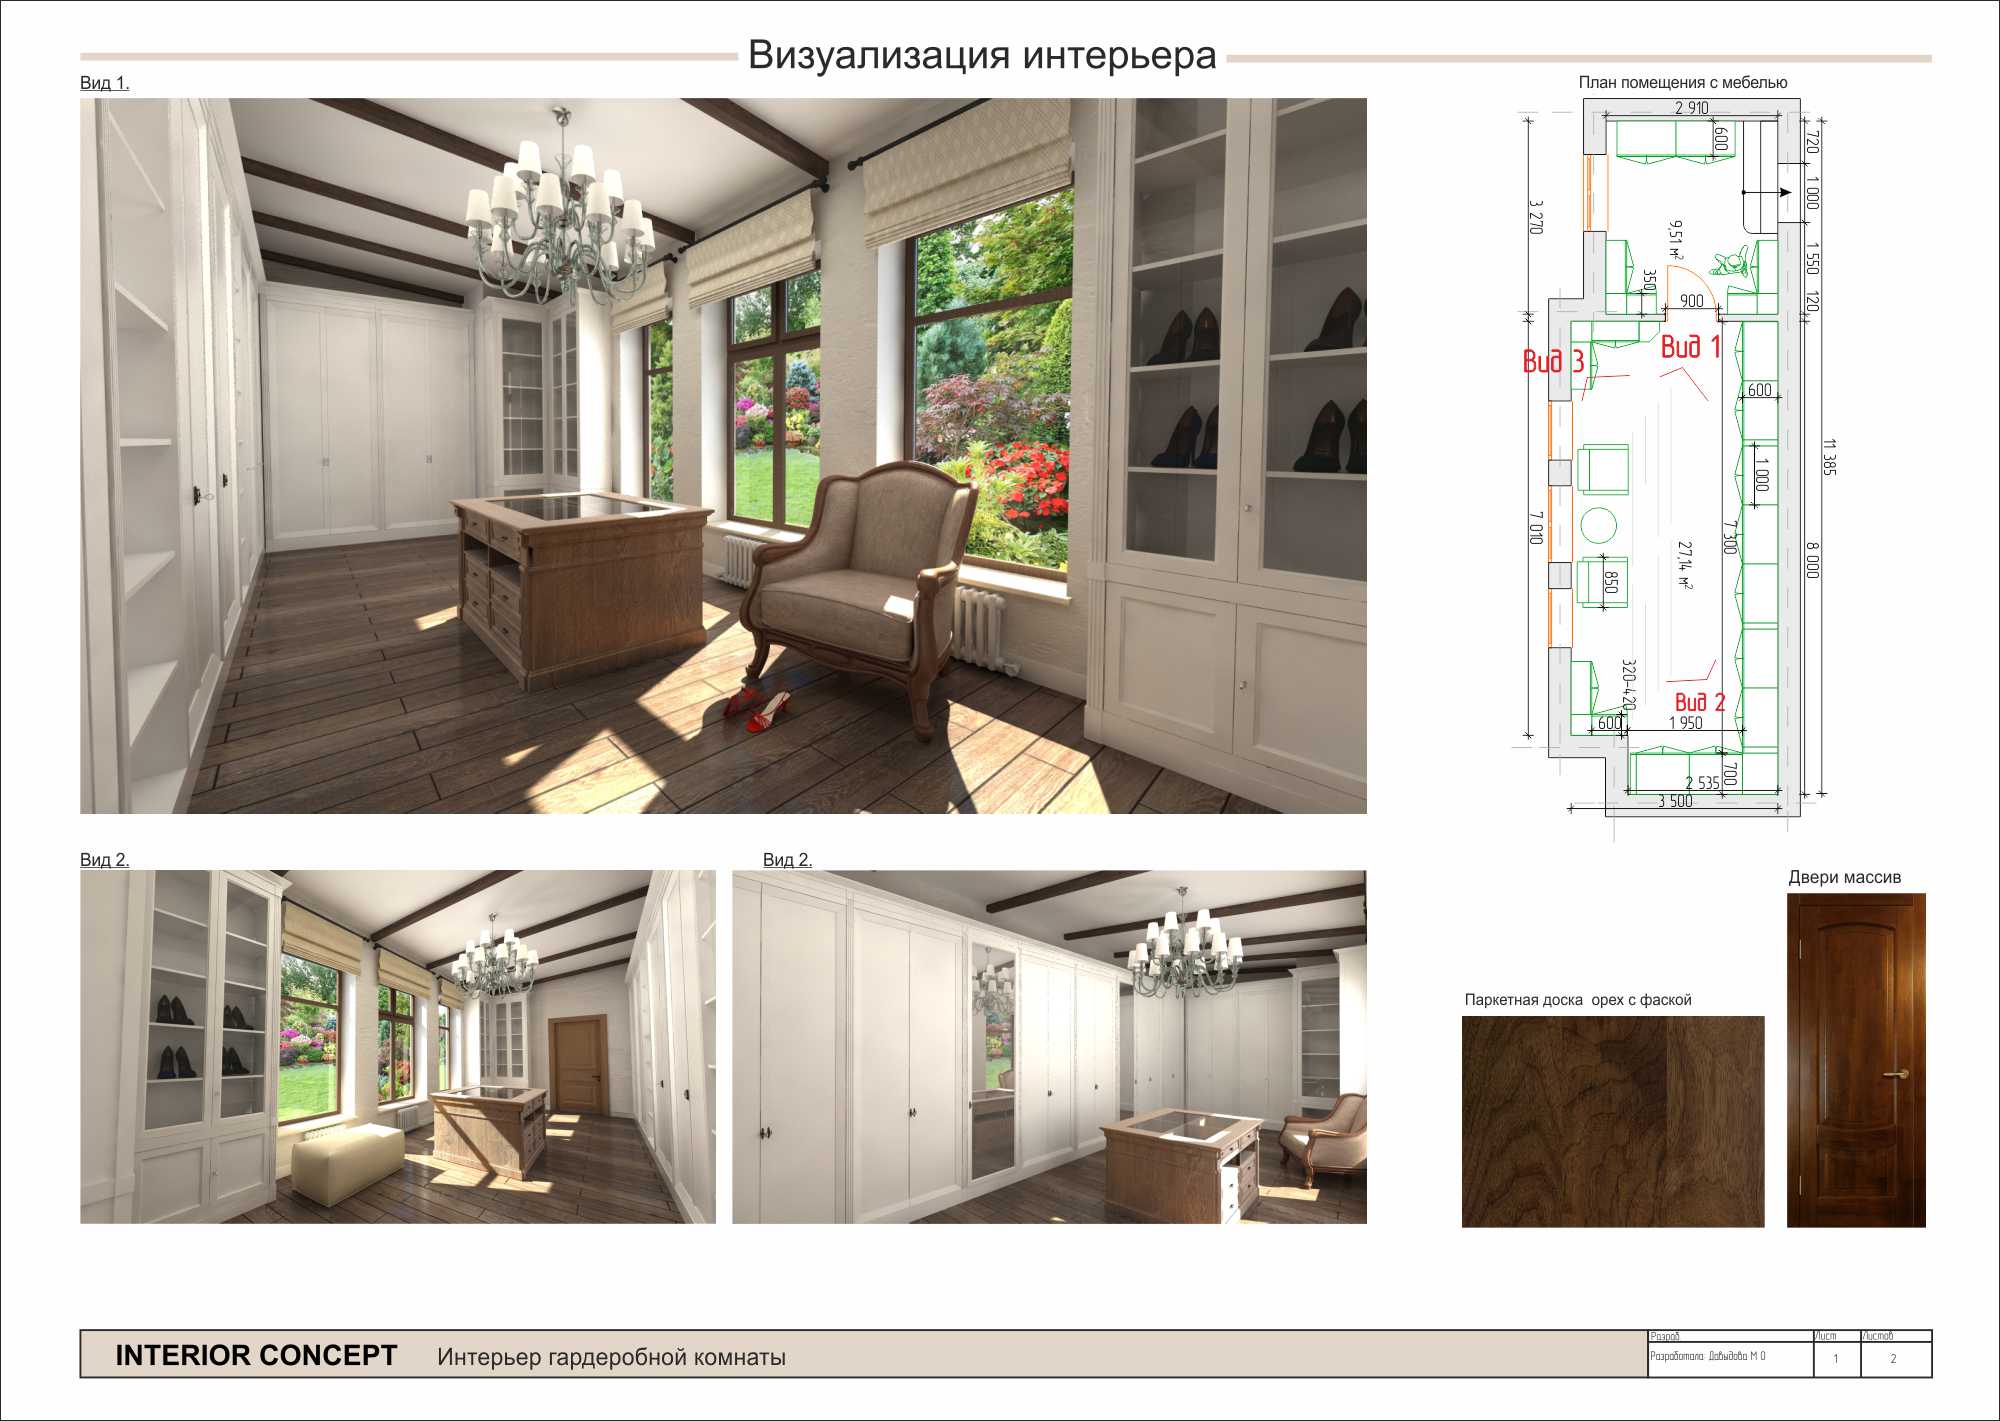2000x1421 pixels.
Task: Click the "Вид 2." caption above the ottoman render
Action: click(105, 860)
